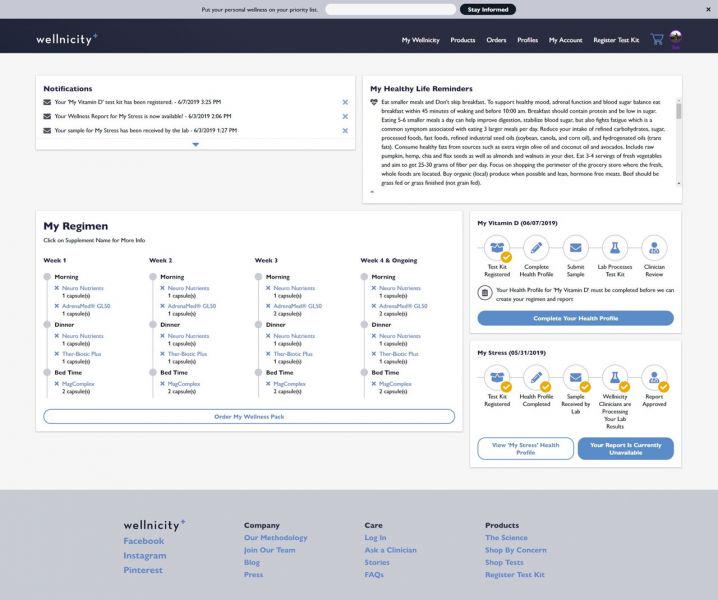
Task: Click the Stay Informed button
Action: 488,9
